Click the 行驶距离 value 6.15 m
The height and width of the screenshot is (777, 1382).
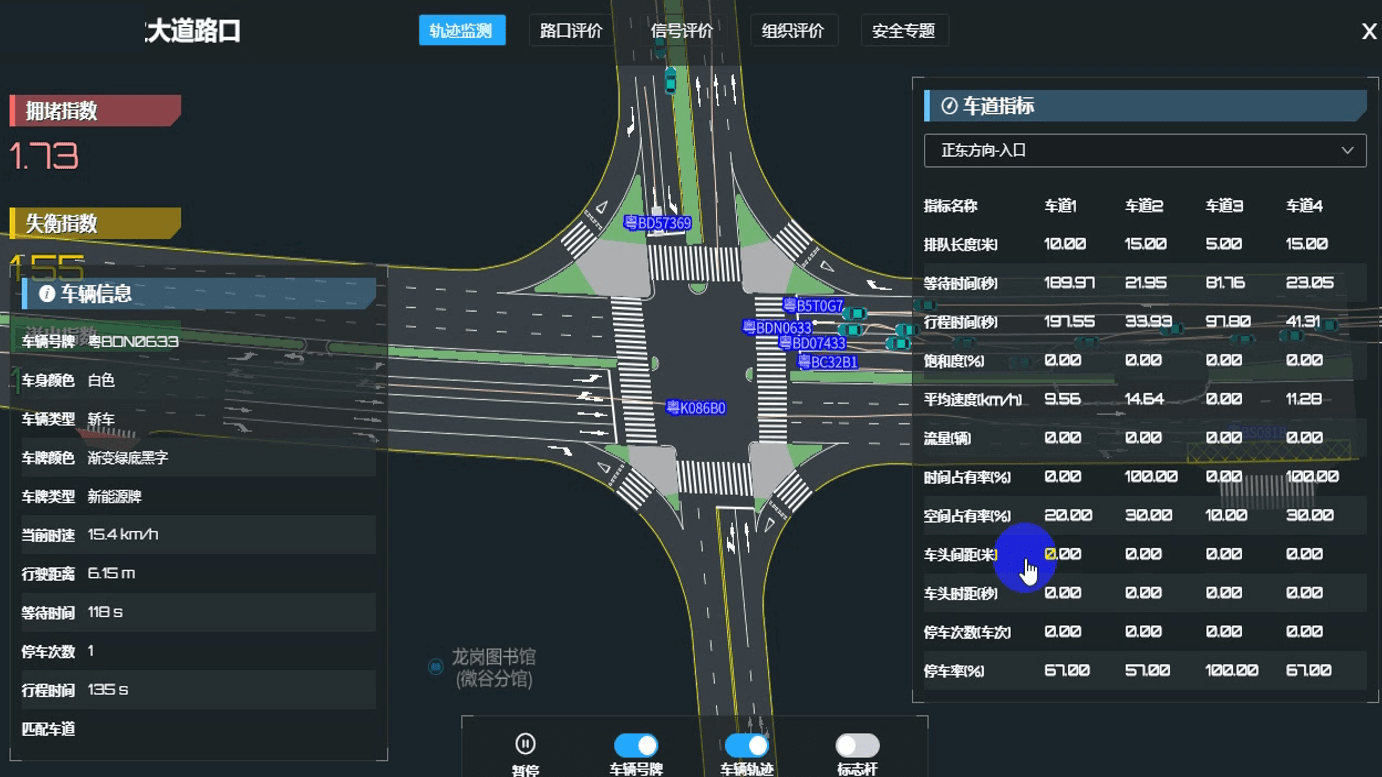coord(111,574)
